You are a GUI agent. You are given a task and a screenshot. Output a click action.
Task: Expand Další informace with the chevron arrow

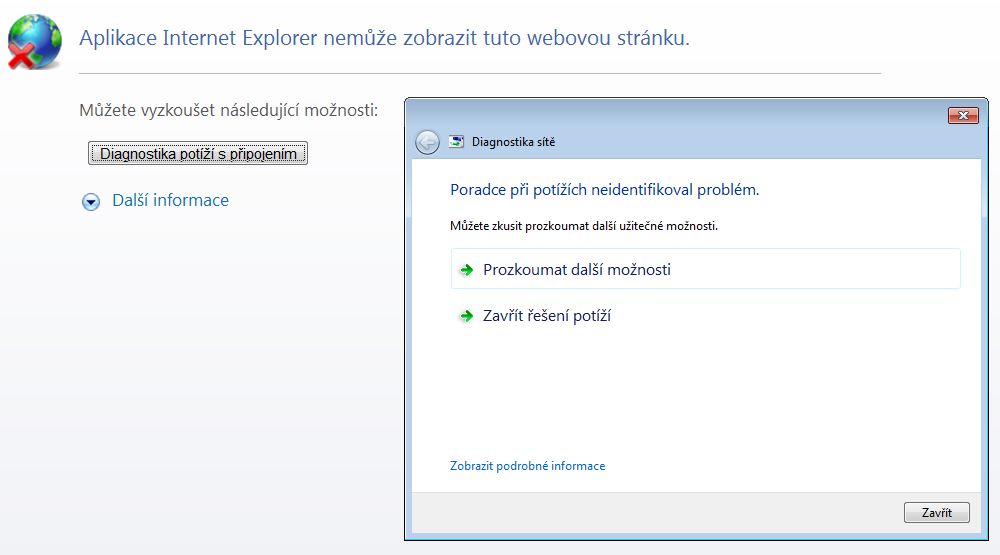(91, 201)
